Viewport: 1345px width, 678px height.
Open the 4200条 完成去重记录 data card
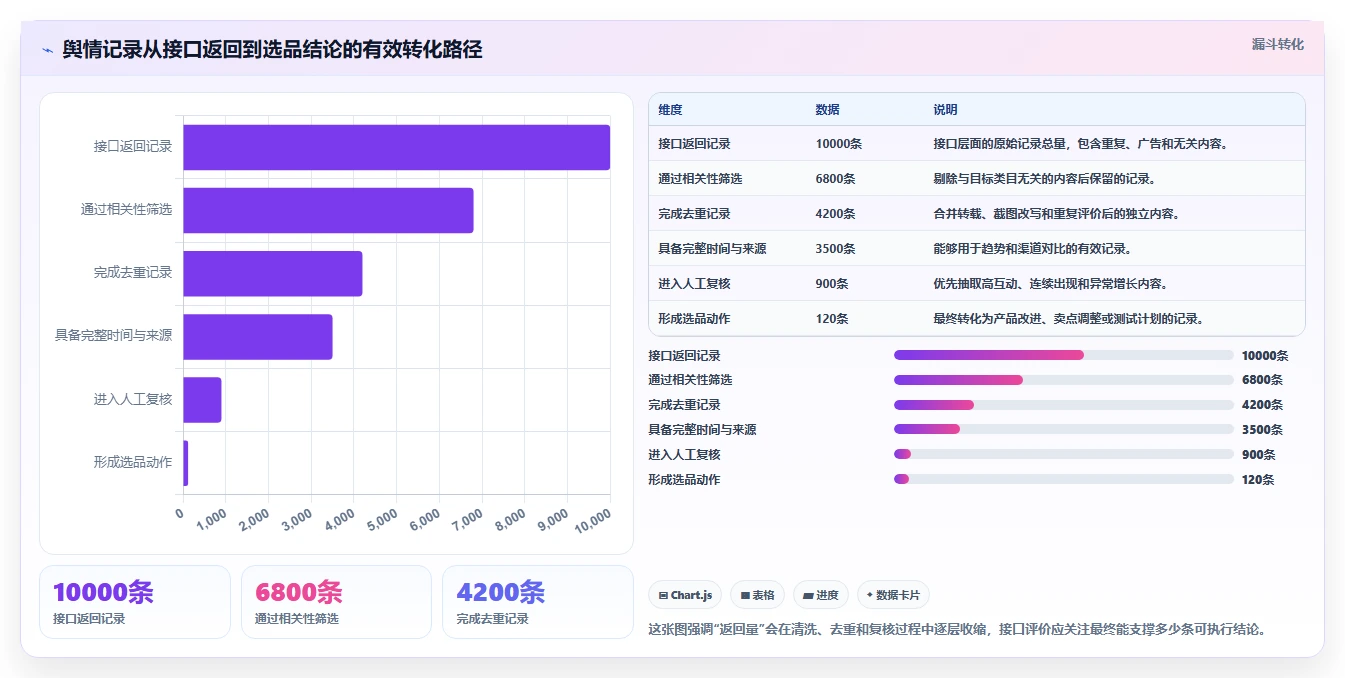coord(538,602)
